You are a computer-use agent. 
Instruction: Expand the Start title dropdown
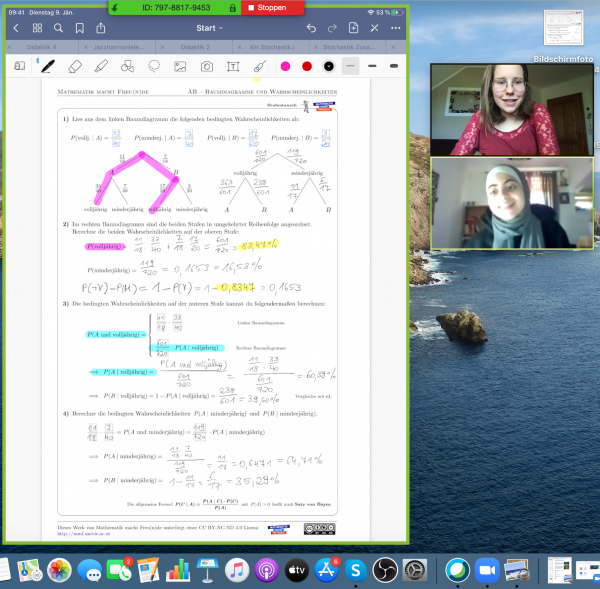[211, 29]
